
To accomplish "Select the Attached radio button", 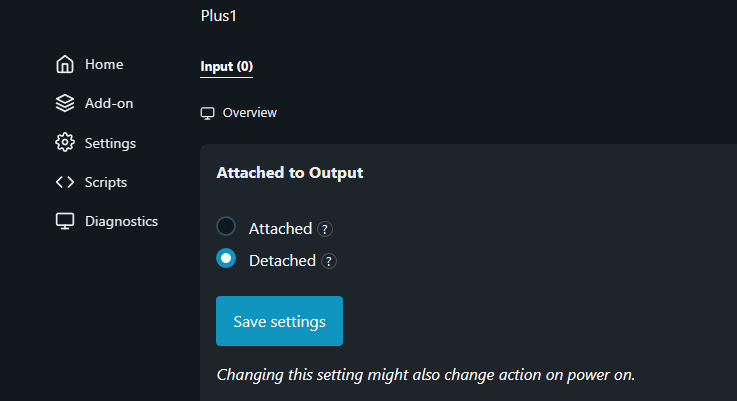I will [x=226, y=227].
